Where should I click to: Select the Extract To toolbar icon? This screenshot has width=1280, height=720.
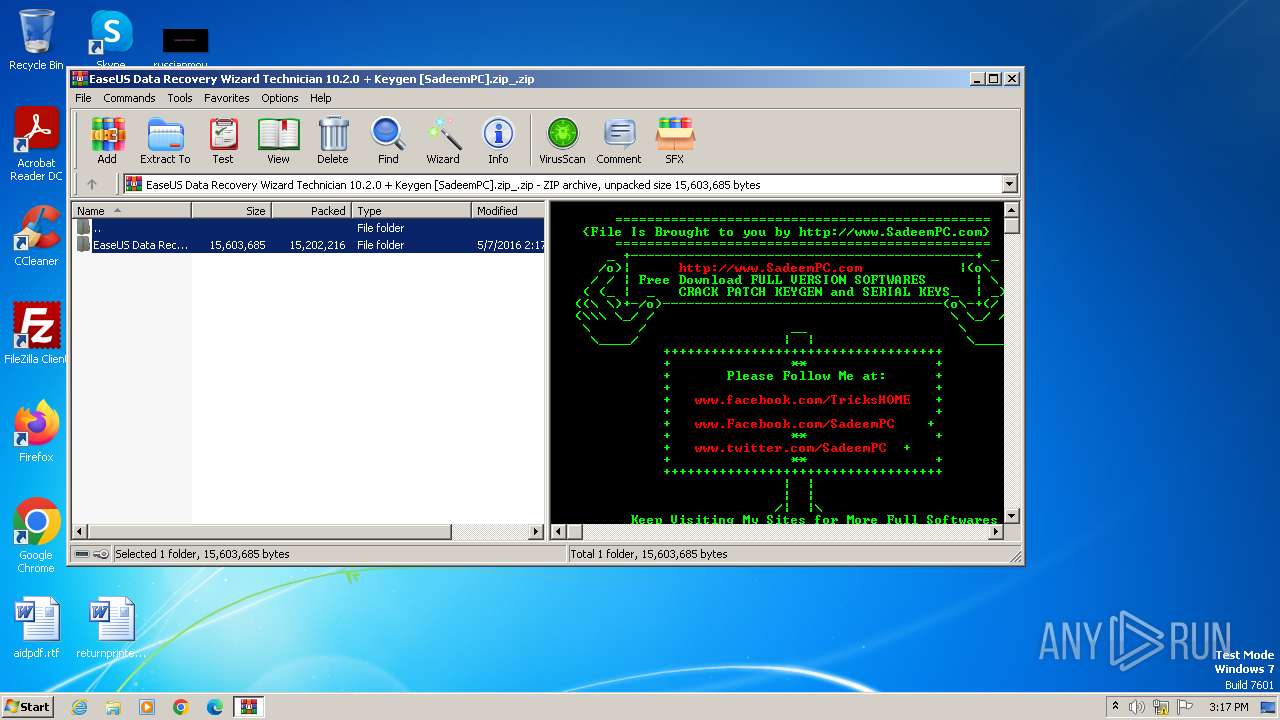[165, 140]
